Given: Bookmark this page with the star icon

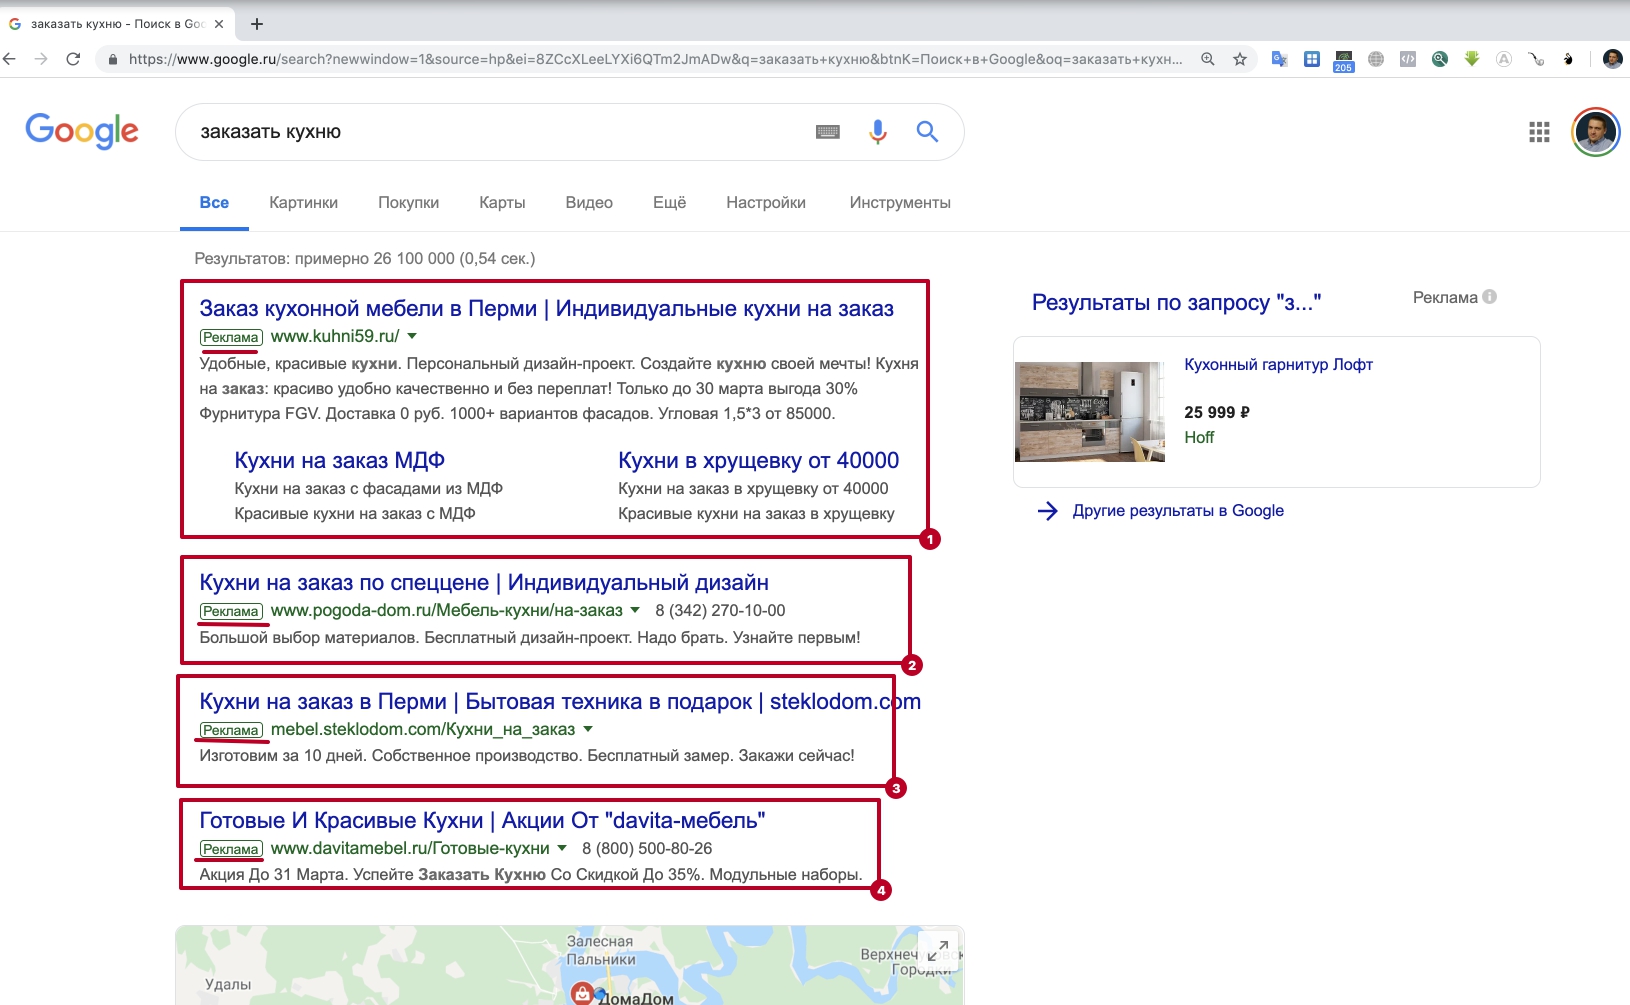Looking at the screenshot, I should [x=1240, y=59].
